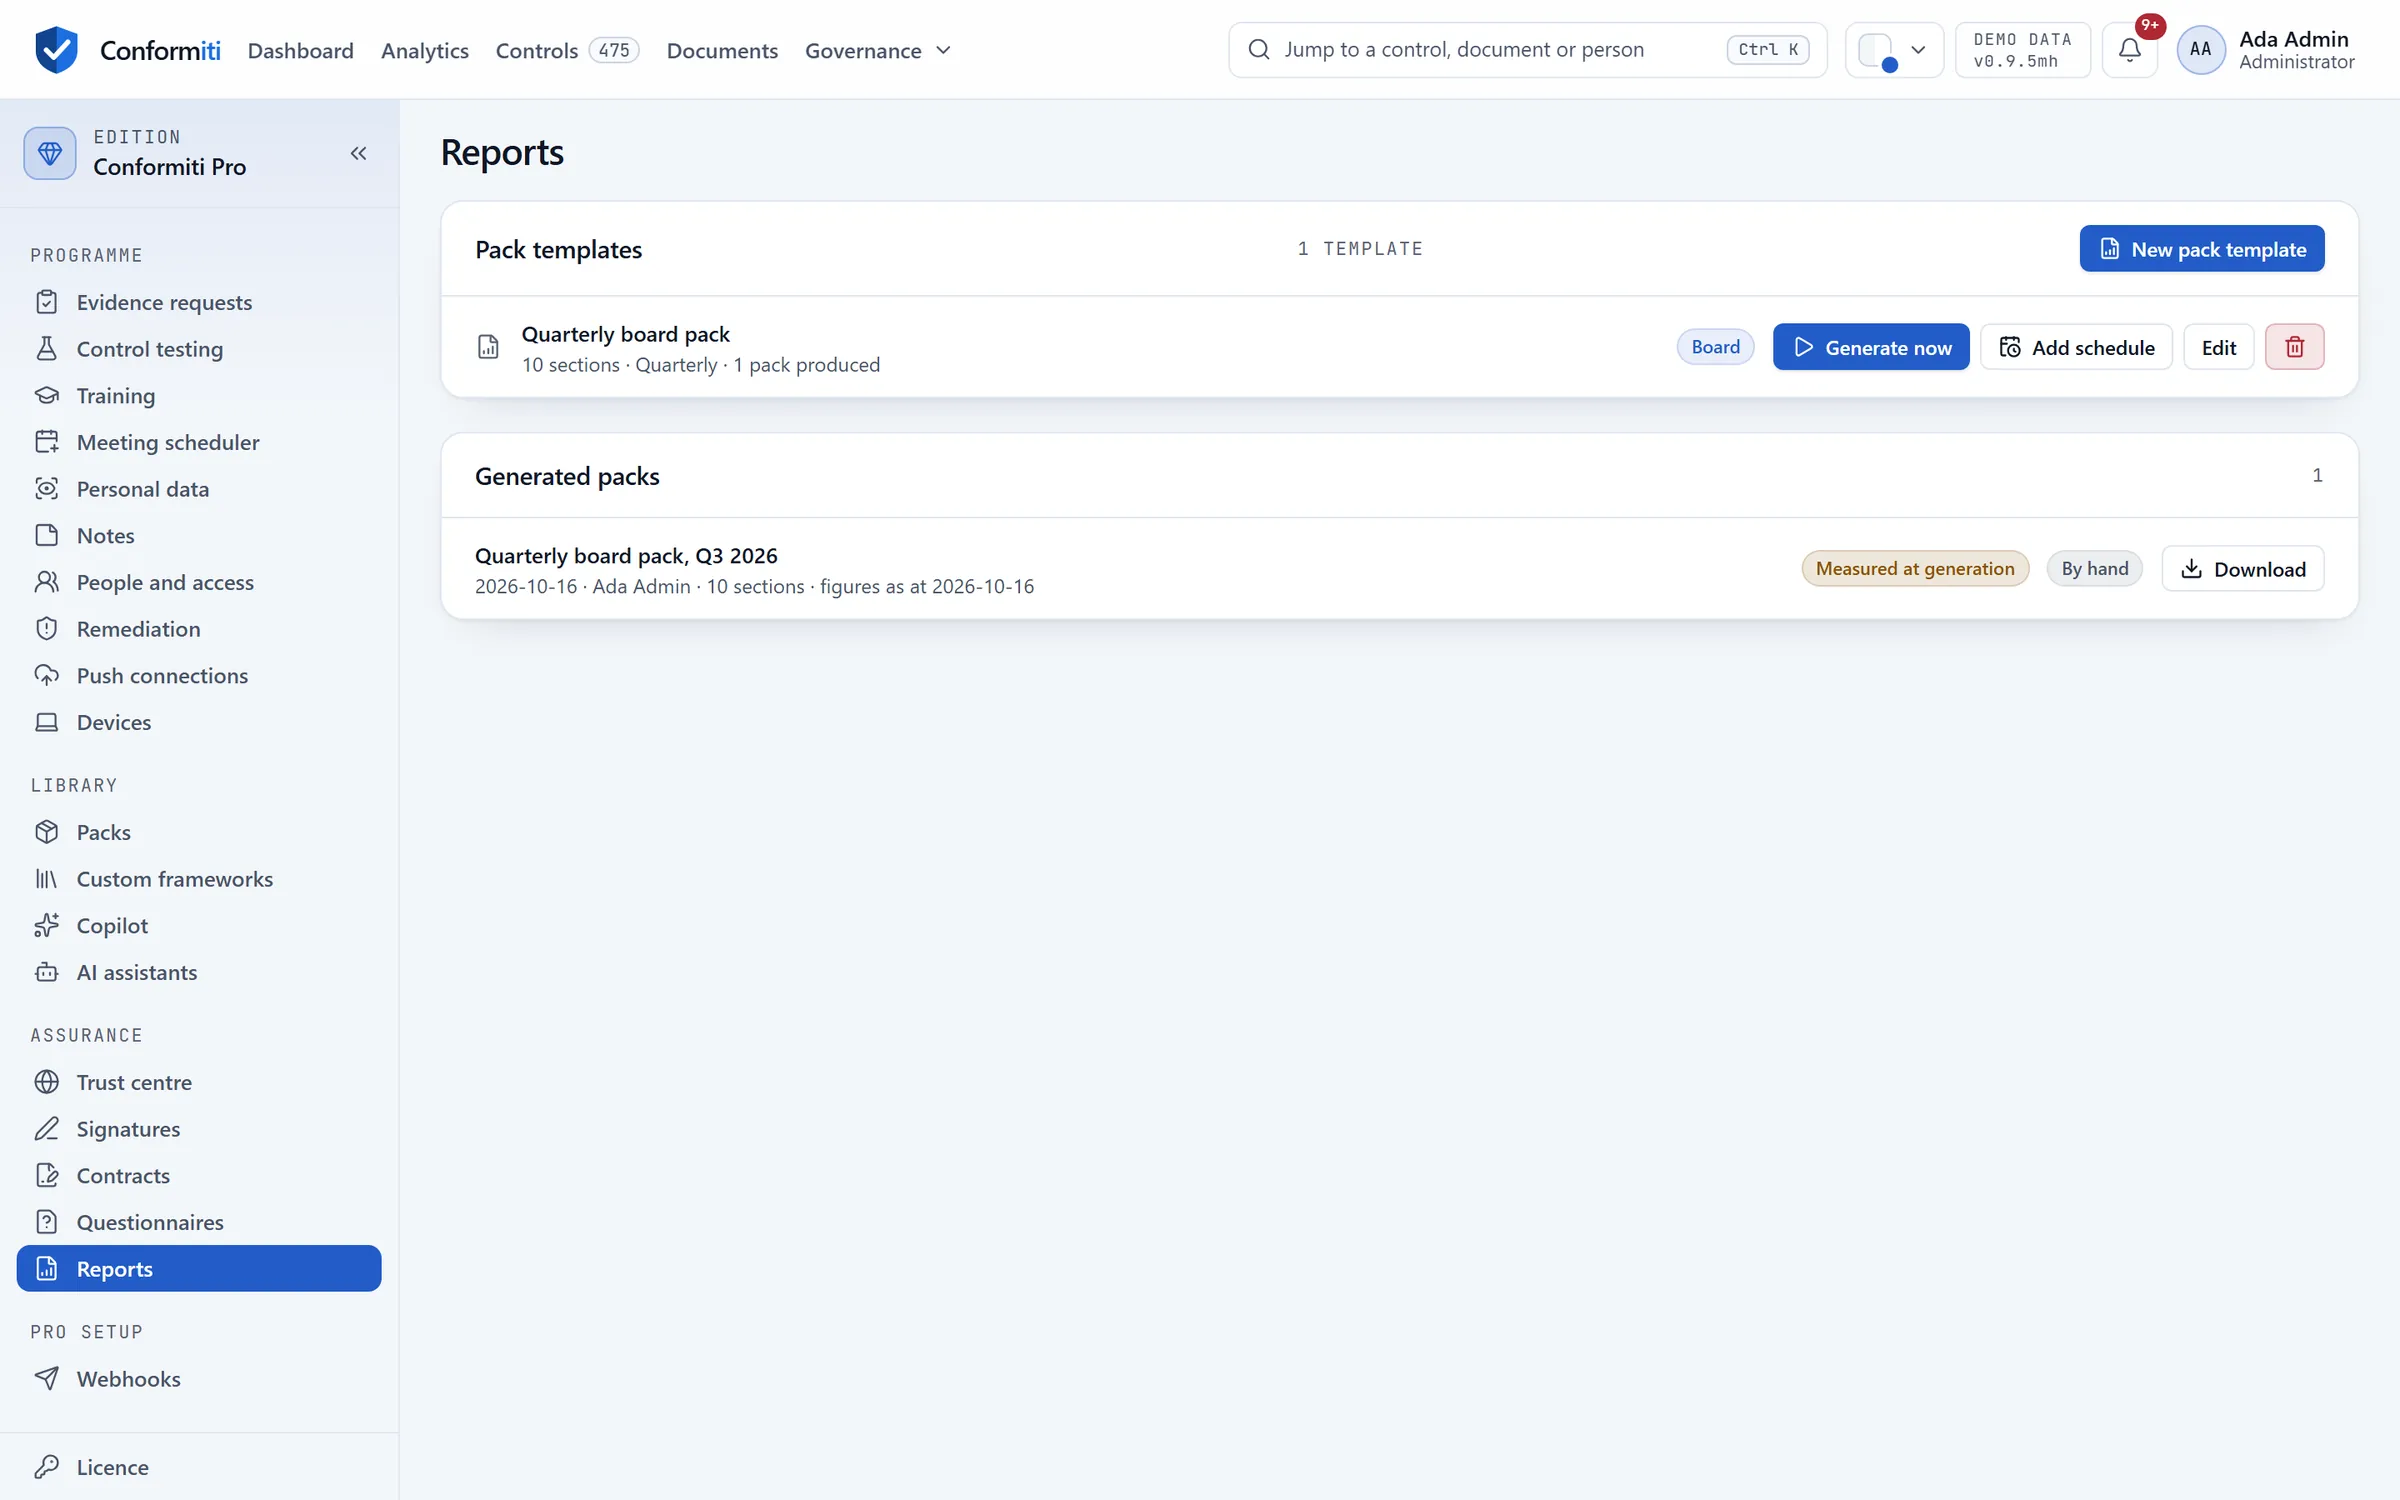The height and width of the screenshot is (1500, 2400).
Task: Focus the Jump to a control search field
Action: click(1527, 50)
